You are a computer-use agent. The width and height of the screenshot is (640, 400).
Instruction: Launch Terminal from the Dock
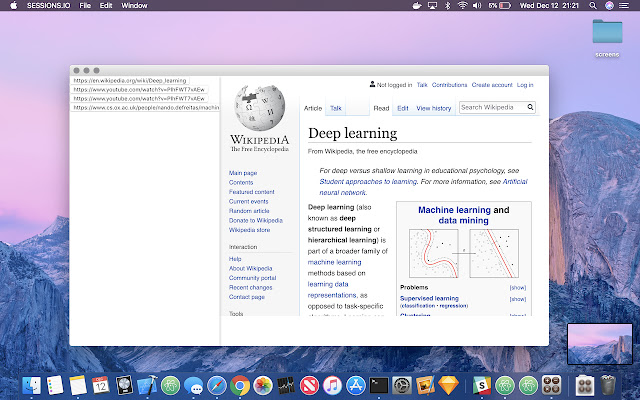[x=379, y=385]
